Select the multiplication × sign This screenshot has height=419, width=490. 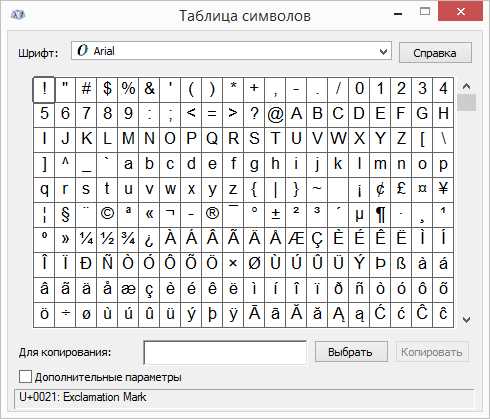pyautogui.click(x=233, y=265)
